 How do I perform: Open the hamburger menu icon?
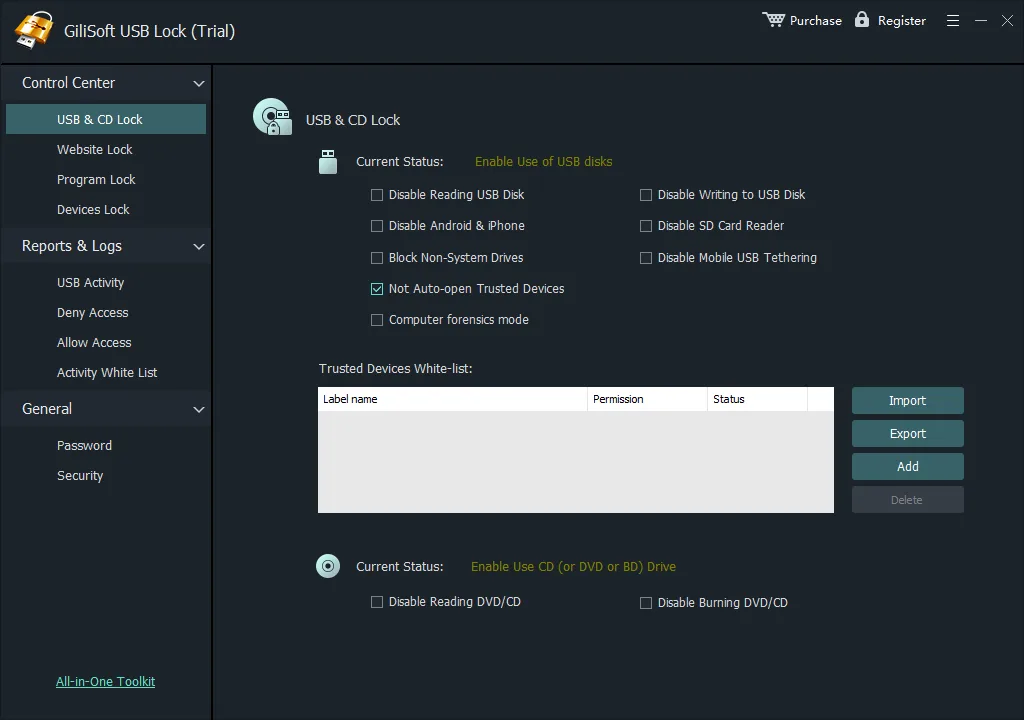click(953, 21)
